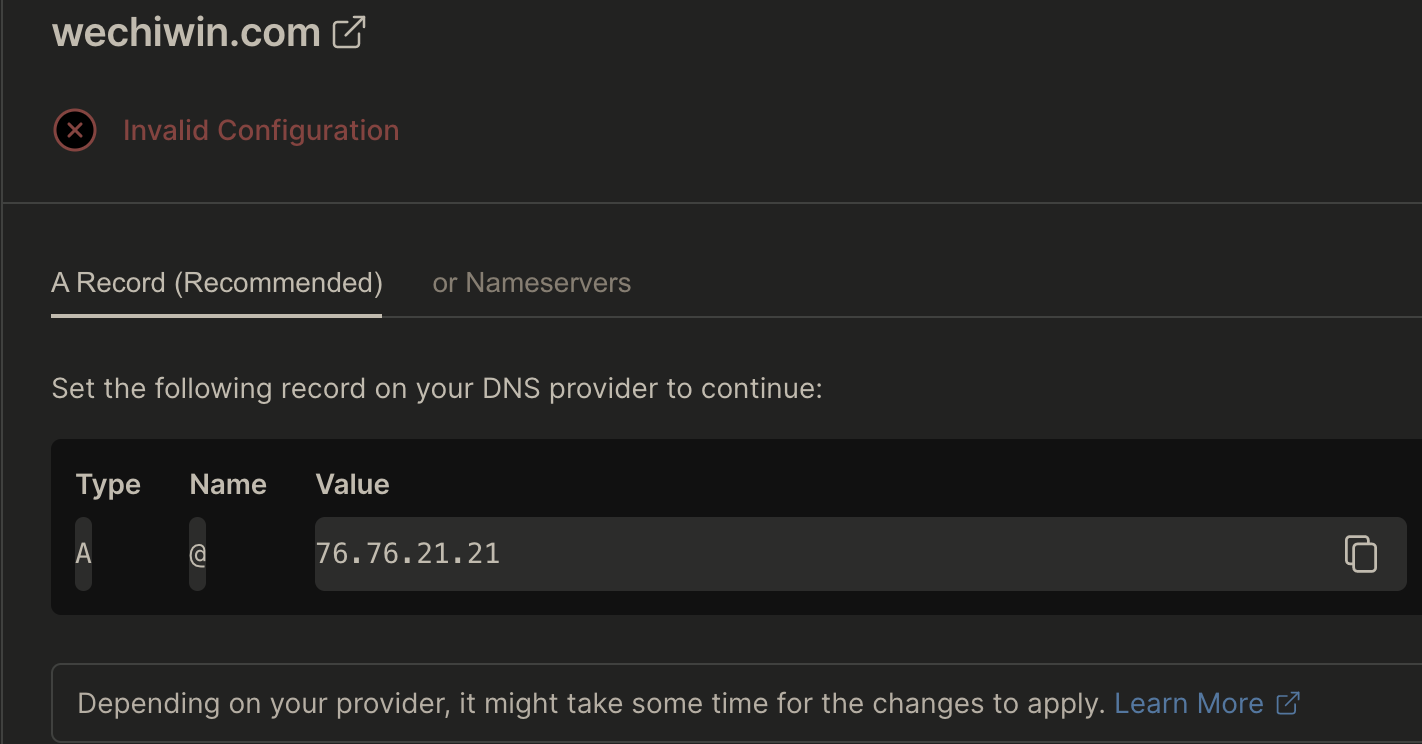The width and height of the screenshot is (1422, 744).
Task: Open wechiwin.com via its external link icon
Action: click(348, 32)
